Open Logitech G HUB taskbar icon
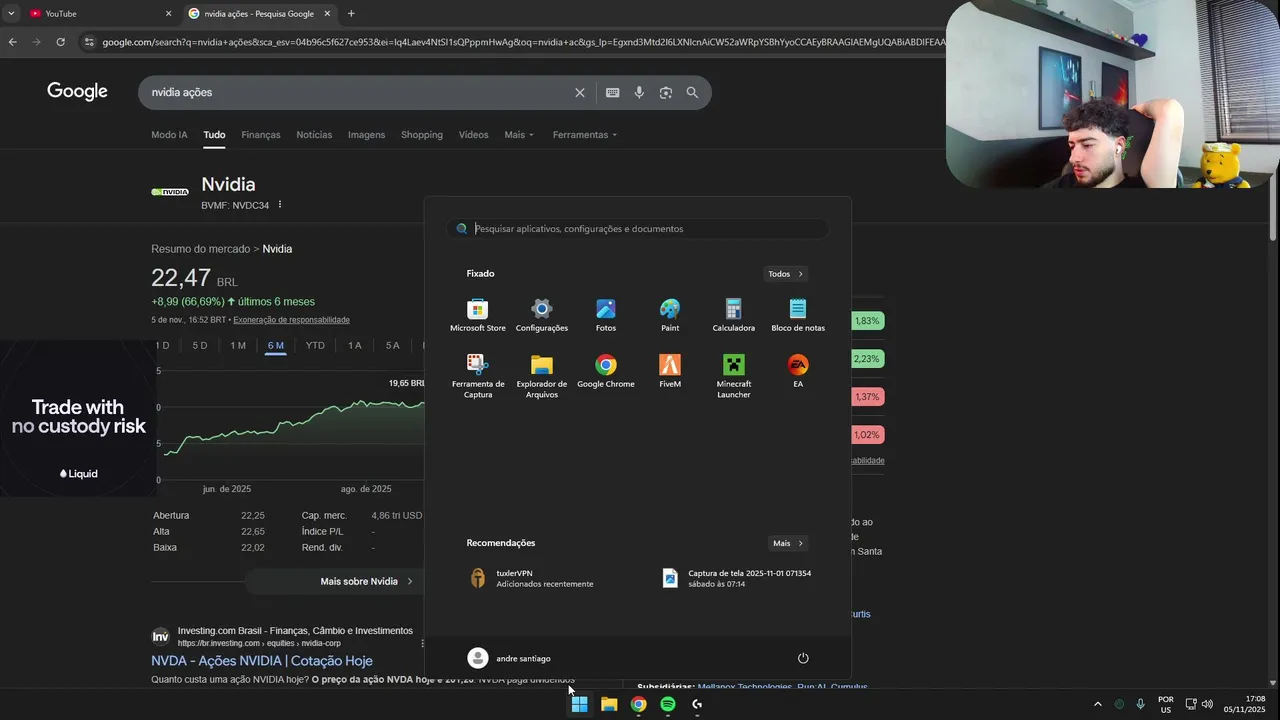1280x720 pixels. [x=697, y=704]
